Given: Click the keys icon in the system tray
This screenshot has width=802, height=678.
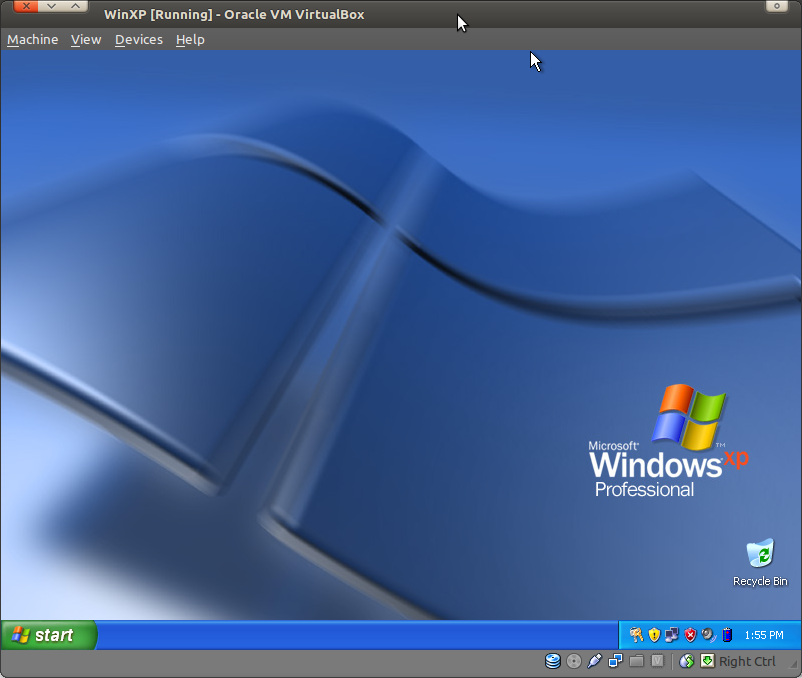Looking at the screenshot, I should [x=637, y=634].
